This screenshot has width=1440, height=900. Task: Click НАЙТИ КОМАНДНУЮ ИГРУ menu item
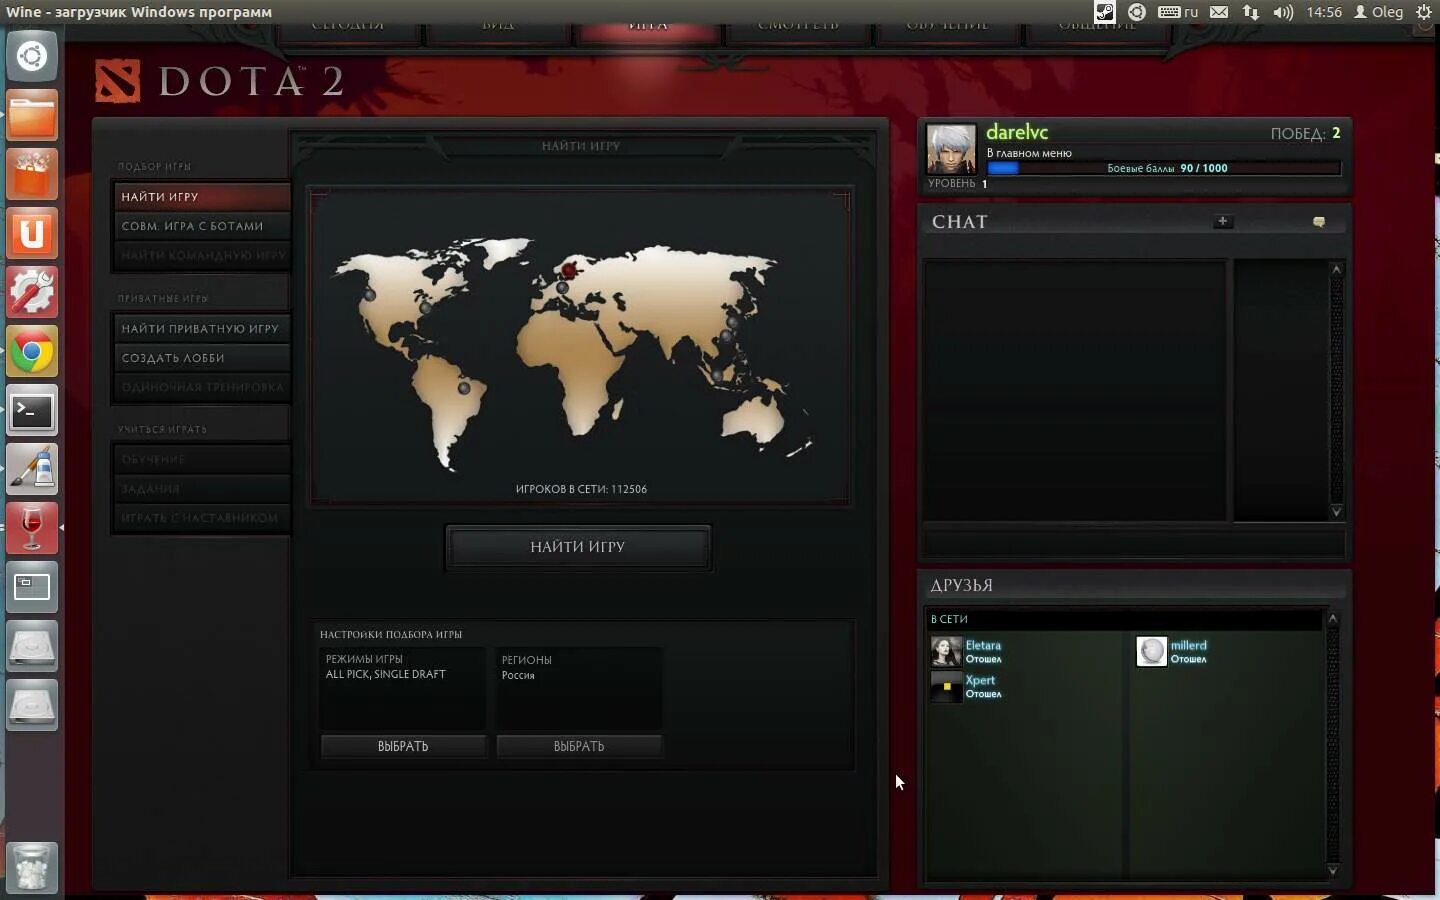coord(201,255)
